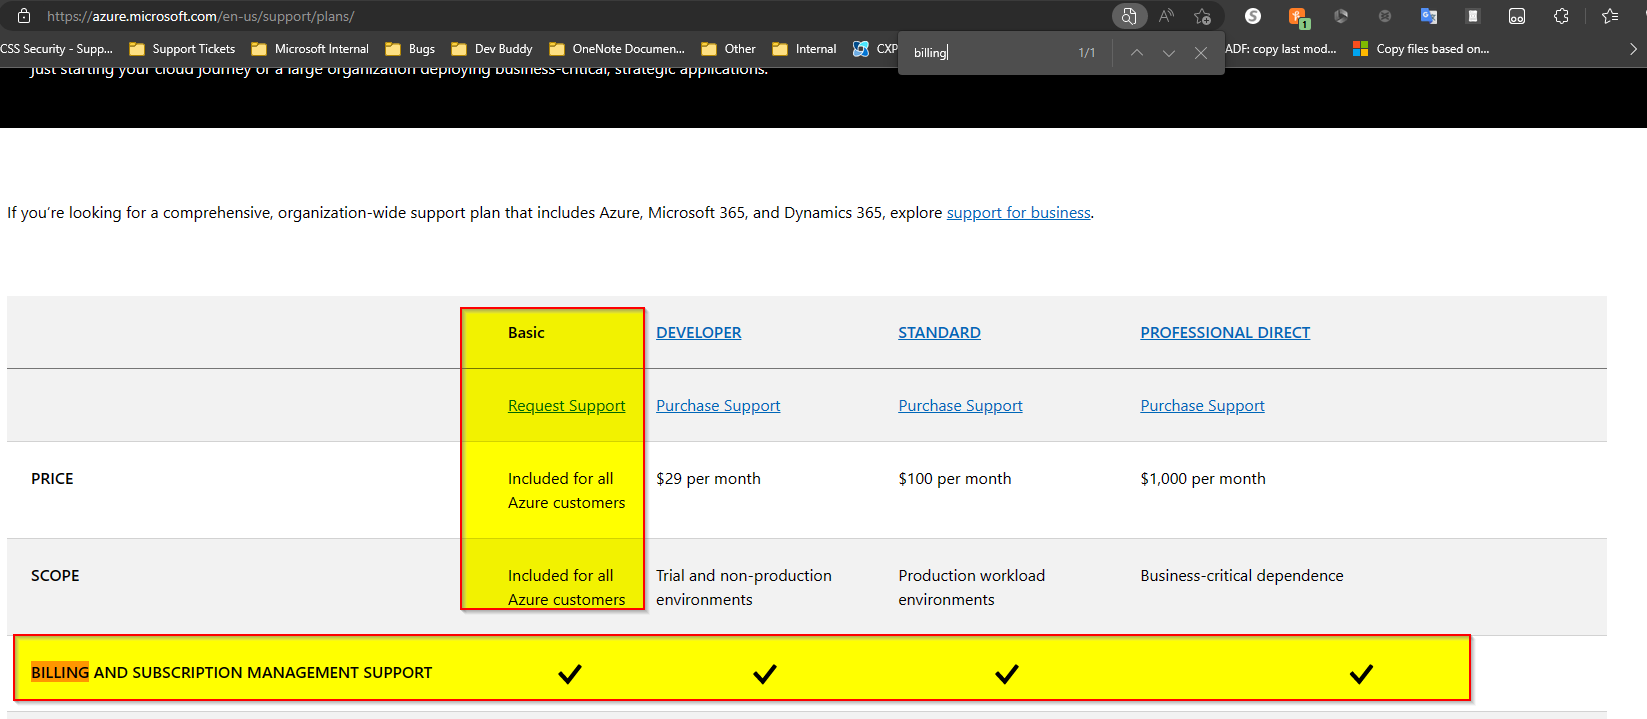1647x719 pixels.
Task: Click the find box containing 'billing'
Action: click(985, 53)
